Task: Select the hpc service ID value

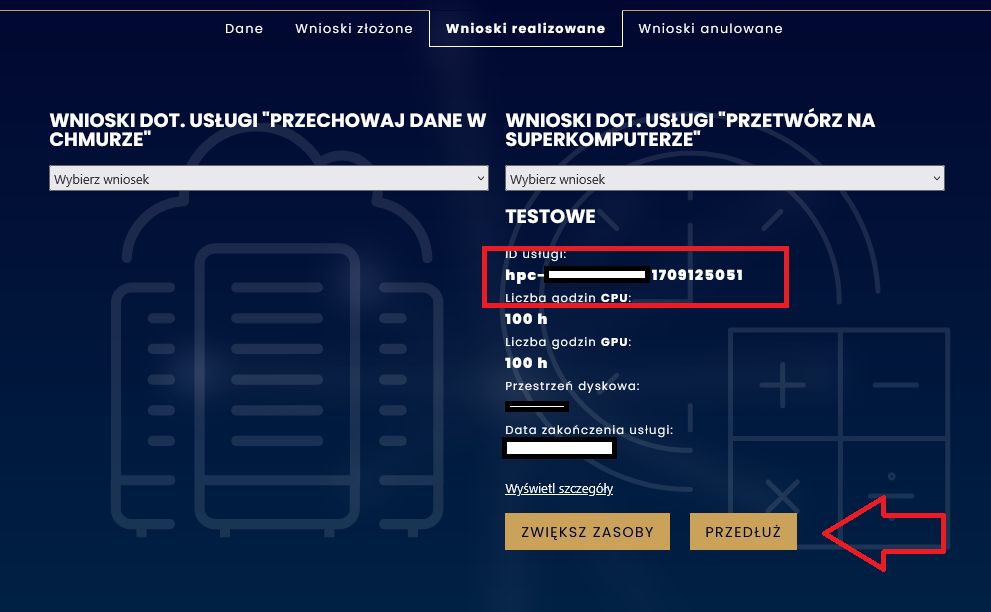Action: pyautogui.click(x=625, y=275)
